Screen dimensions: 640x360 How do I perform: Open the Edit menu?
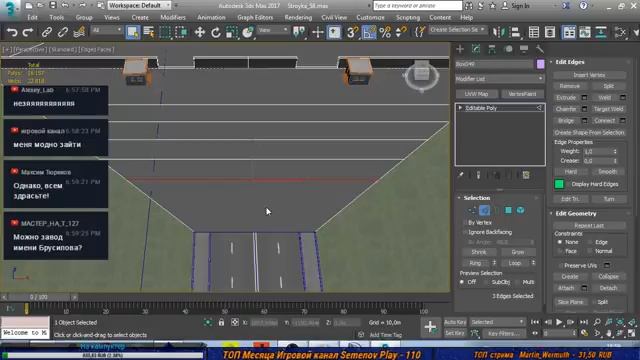(x=32, y=18)
